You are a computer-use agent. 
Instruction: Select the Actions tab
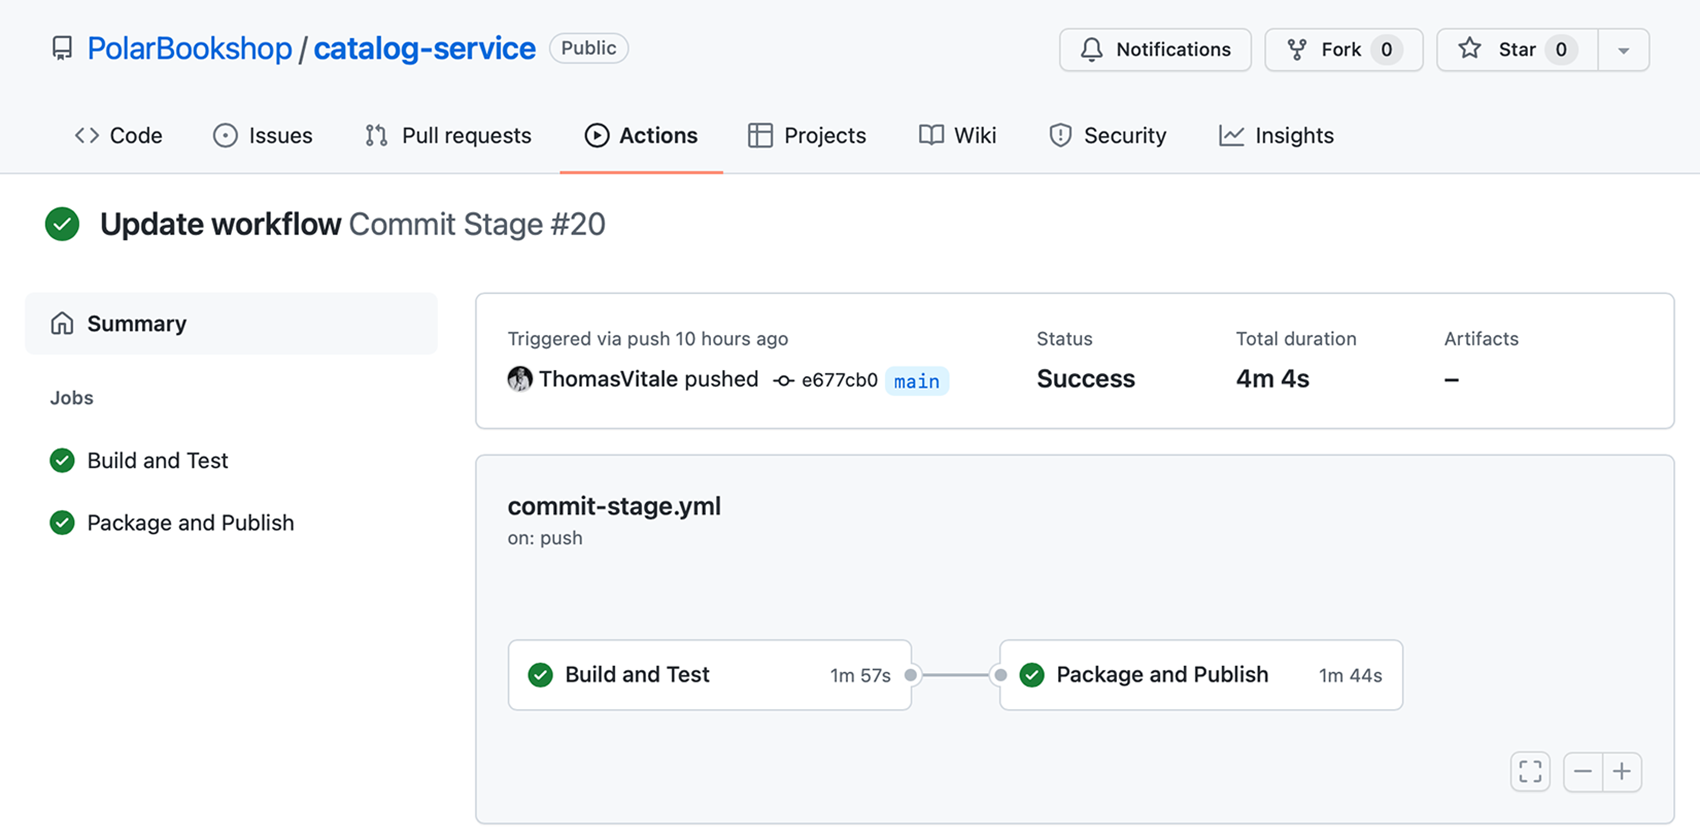(x=641, y=135)
